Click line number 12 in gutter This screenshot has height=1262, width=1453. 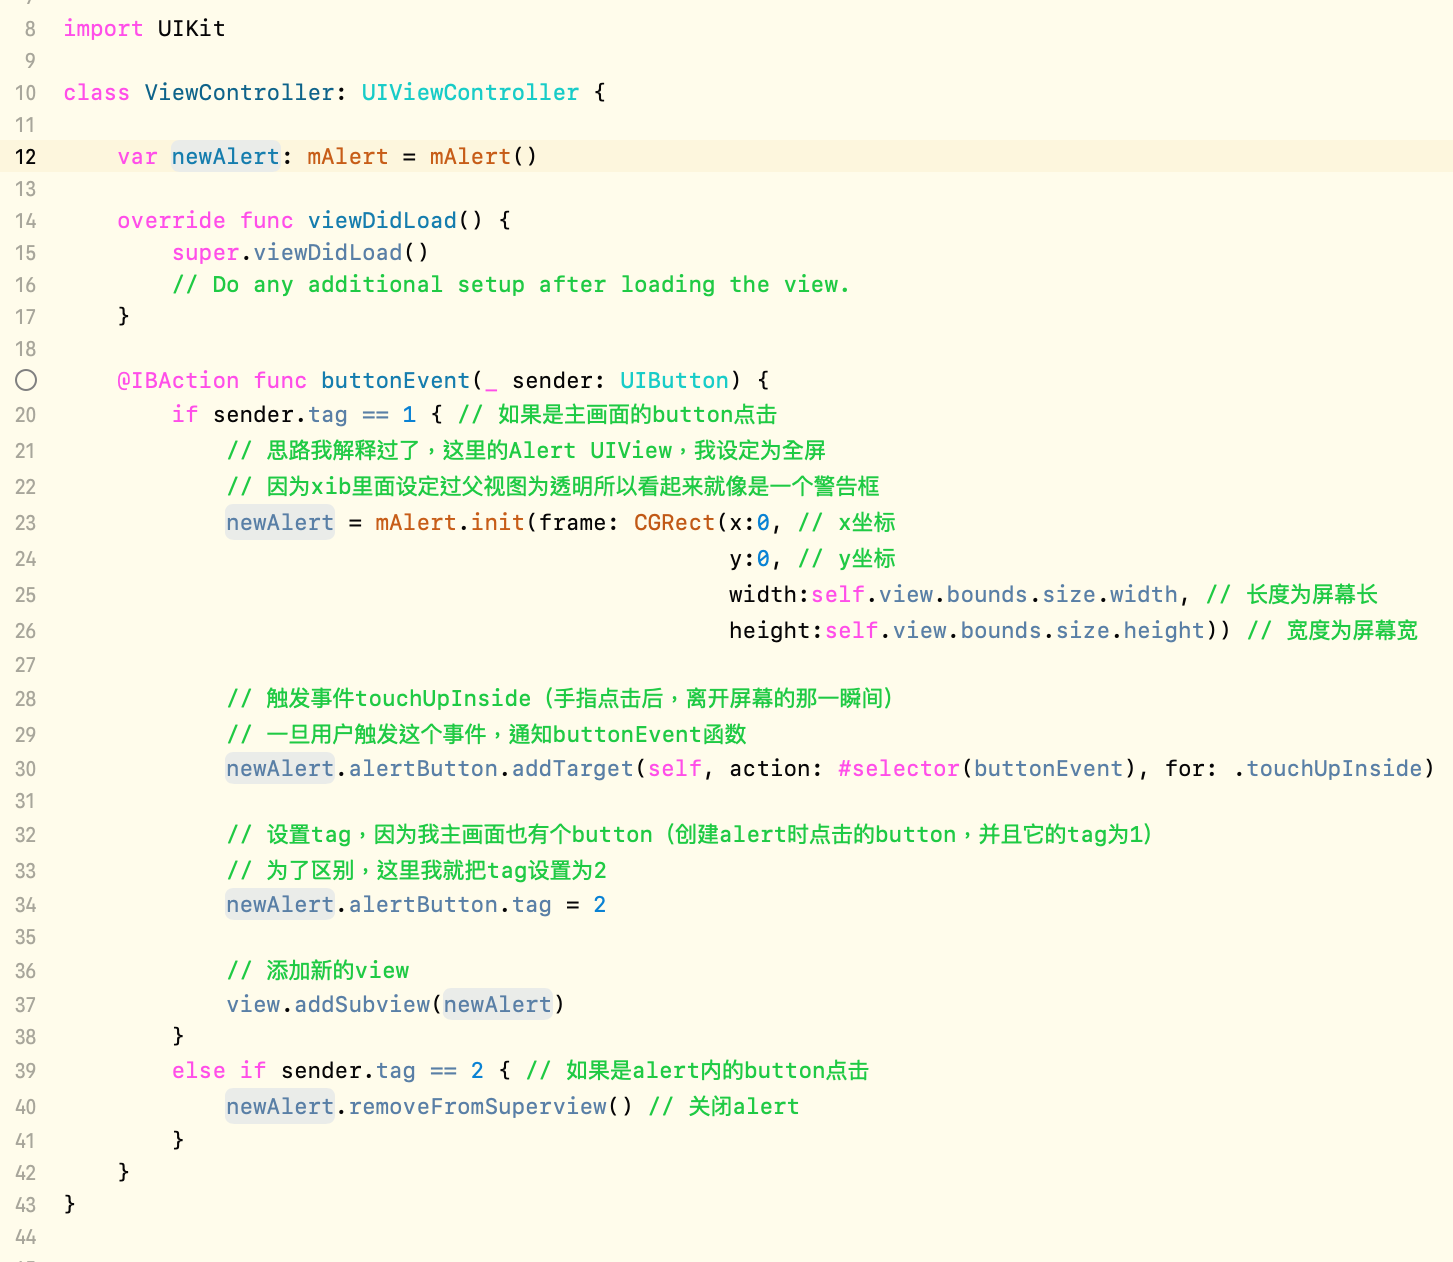[x=26, y=157]
